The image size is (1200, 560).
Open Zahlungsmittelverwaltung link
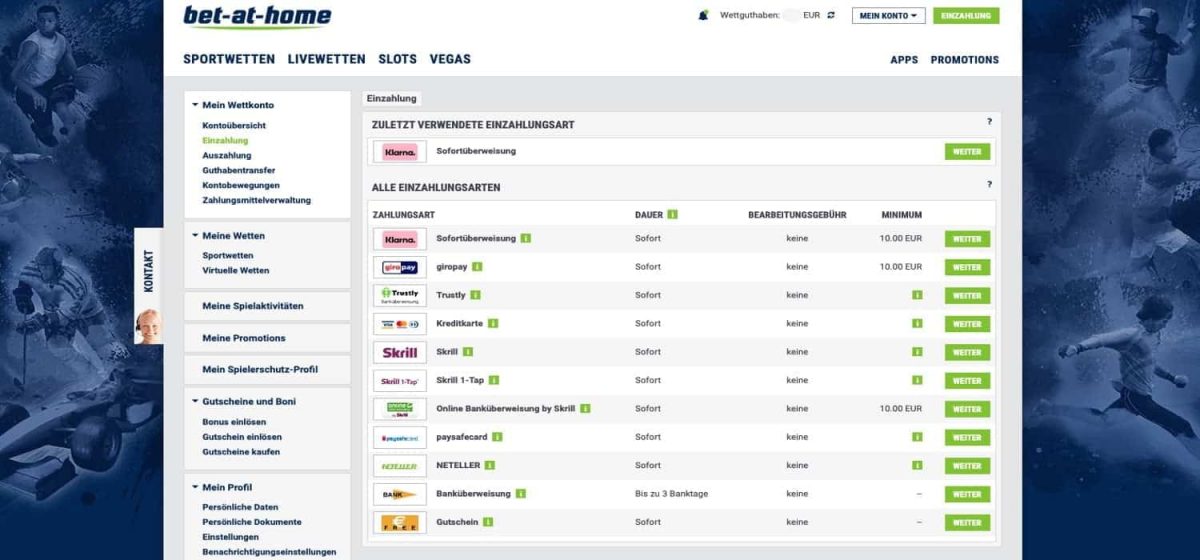click(x=257, y=200)
